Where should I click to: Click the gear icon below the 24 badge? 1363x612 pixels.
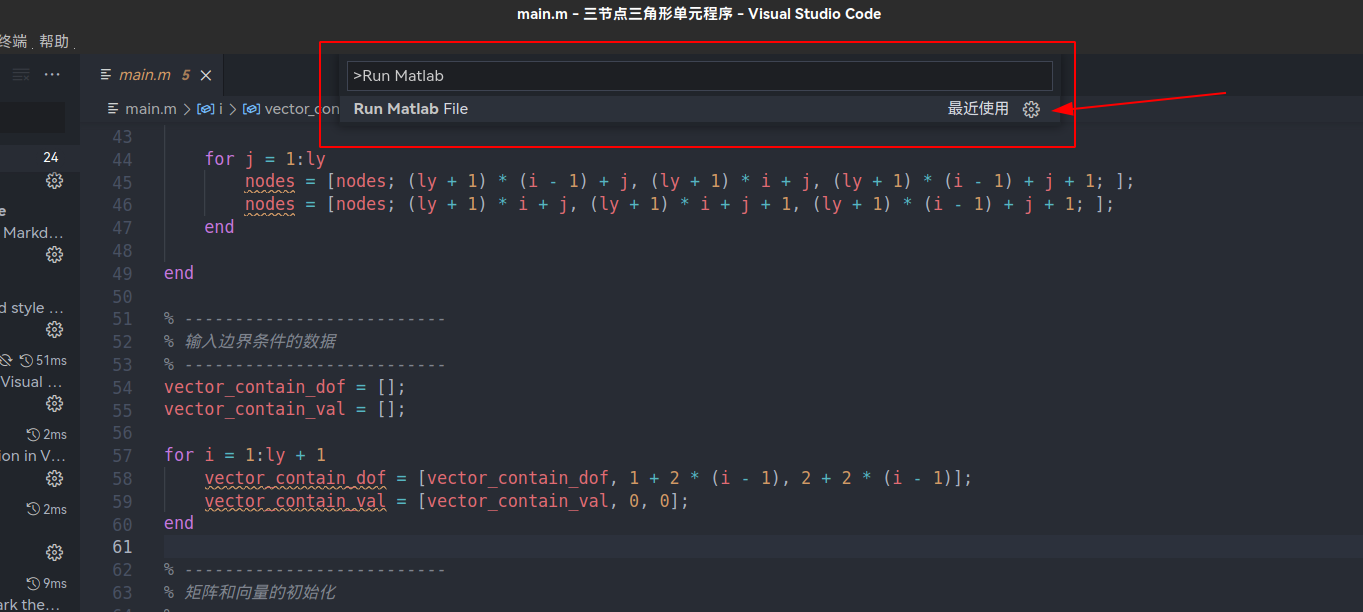point(54,181)
